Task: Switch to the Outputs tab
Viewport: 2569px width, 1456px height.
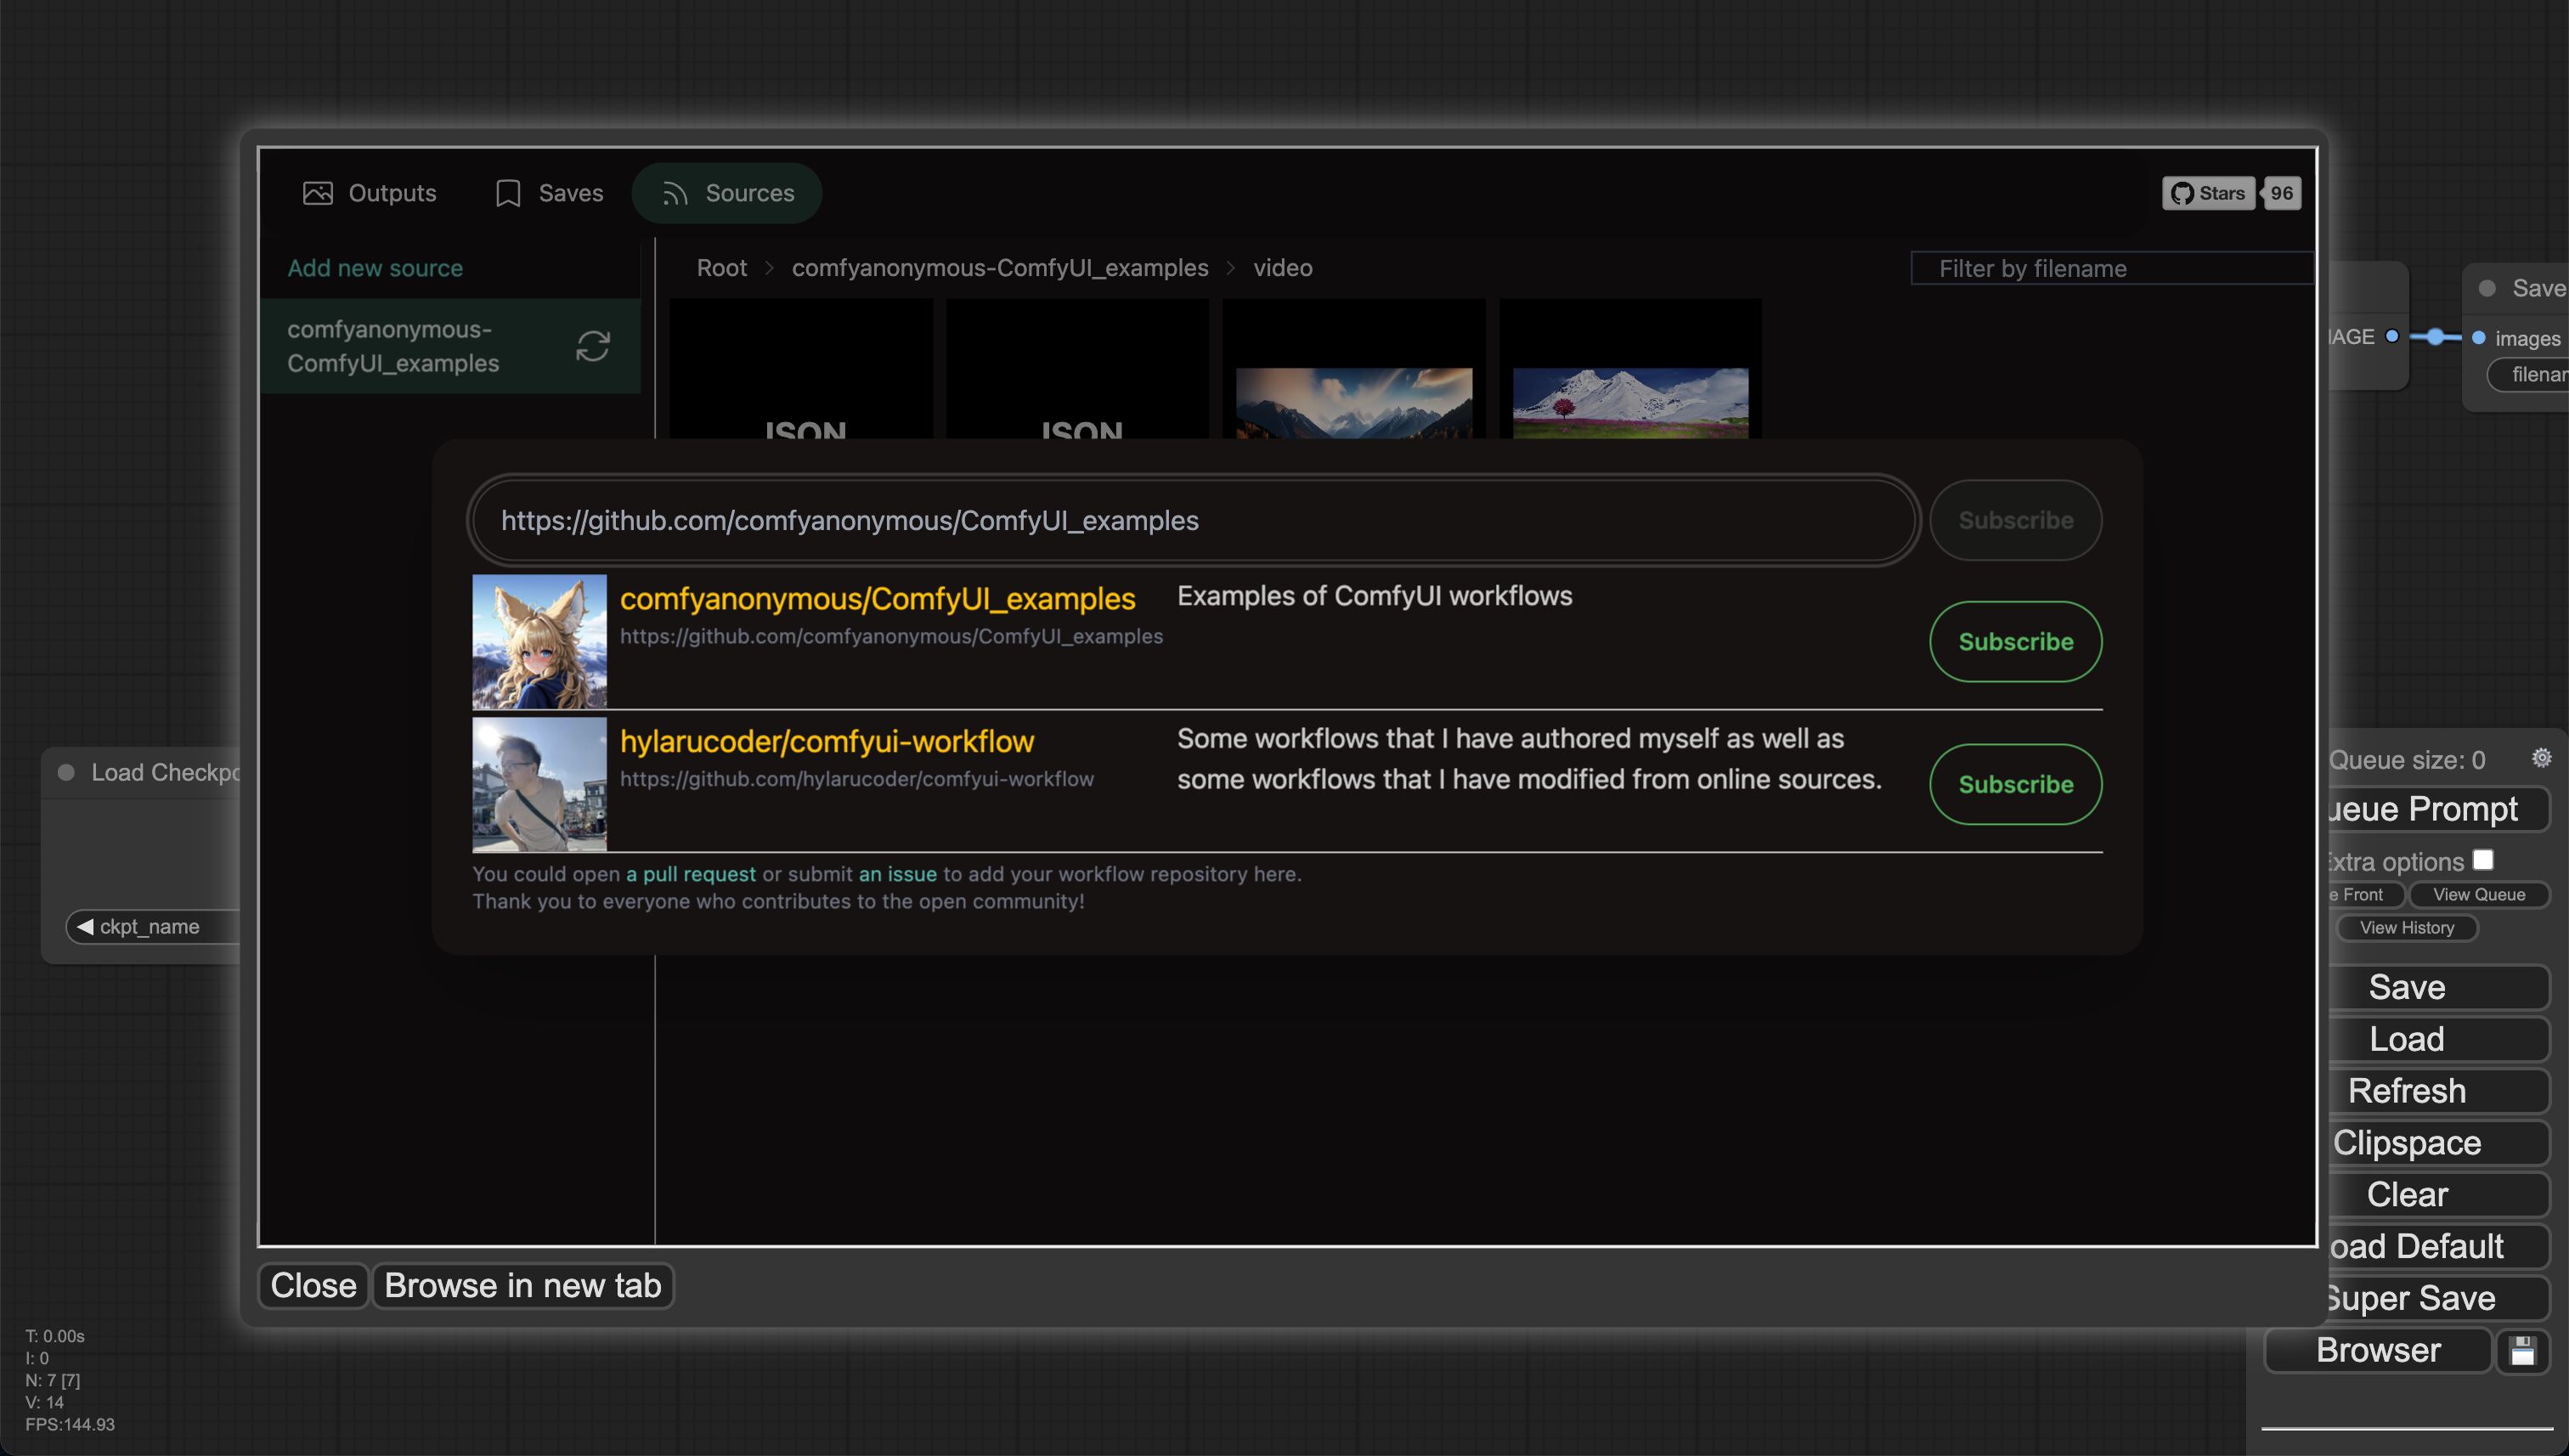Action: pyautogui.click(x=369, y=193)
